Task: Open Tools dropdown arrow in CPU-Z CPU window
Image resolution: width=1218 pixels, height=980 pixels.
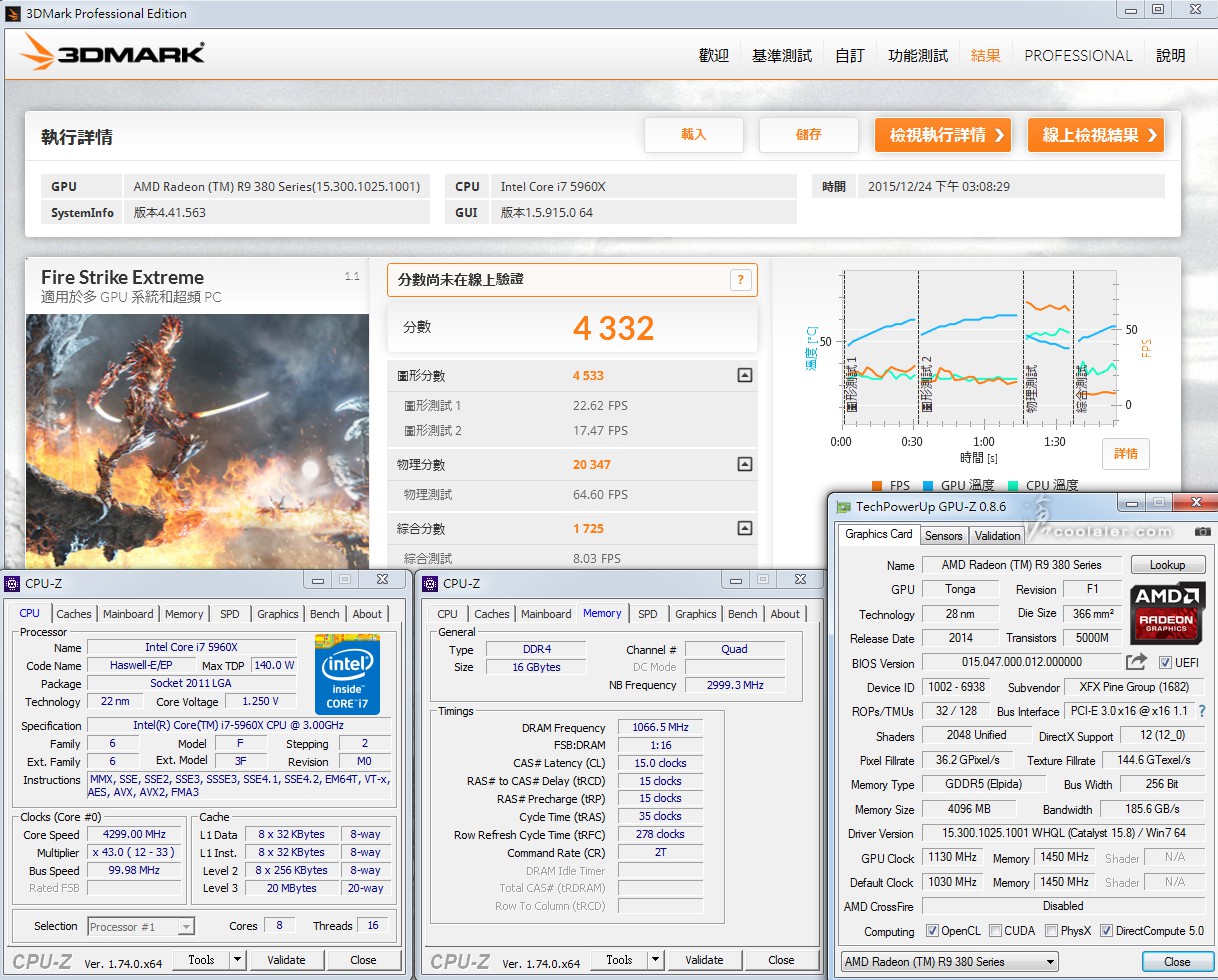Action: pos(237,960)
